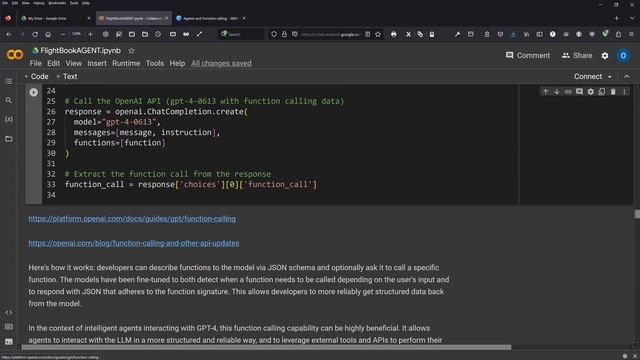Open the File menu in Colab
This screenshot has width=640, height=360.
(36, 63)
